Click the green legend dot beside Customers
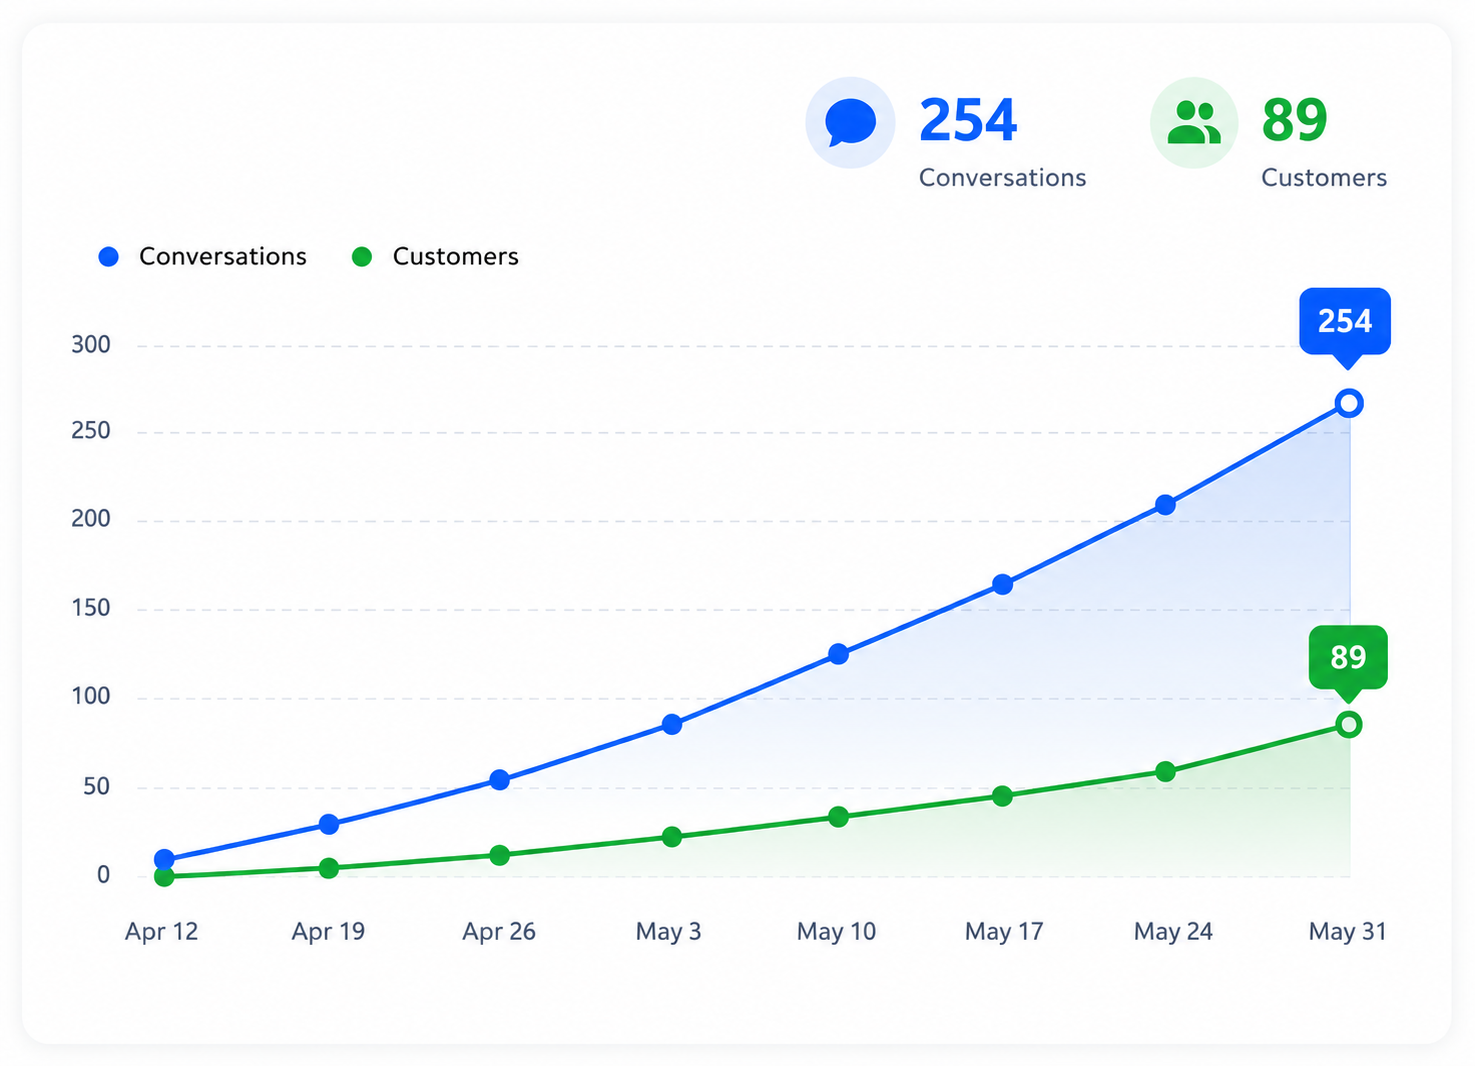 tap(362, 257)
